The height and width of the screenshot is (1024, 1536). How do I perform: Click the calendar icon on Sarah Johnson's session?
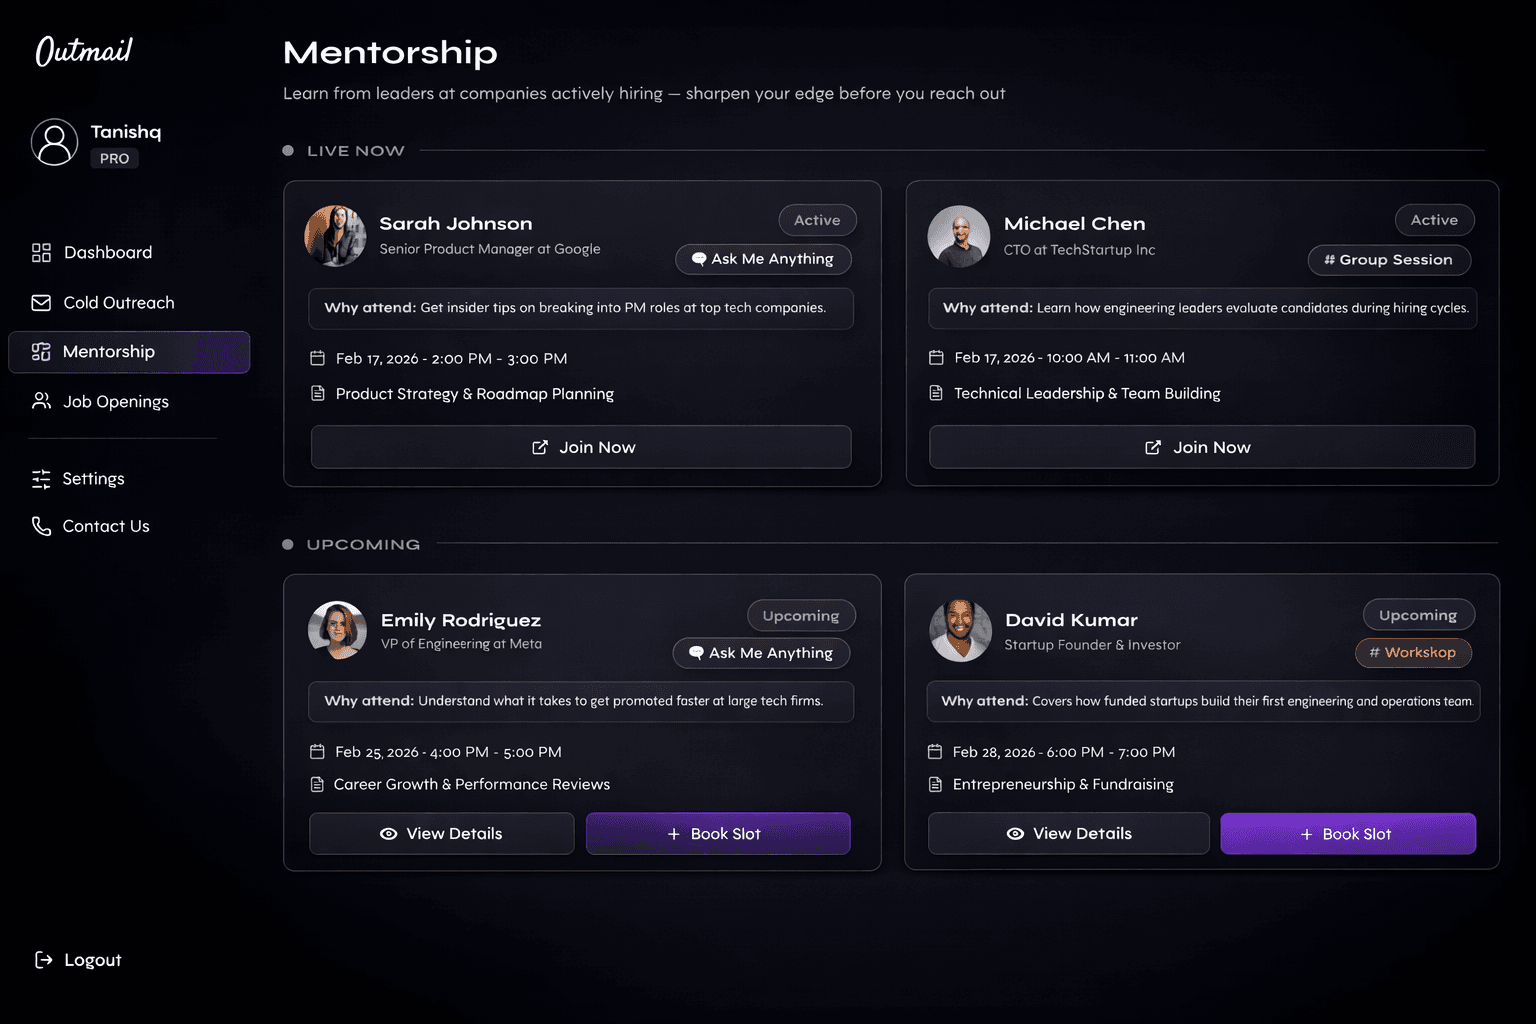coord(318,357)
